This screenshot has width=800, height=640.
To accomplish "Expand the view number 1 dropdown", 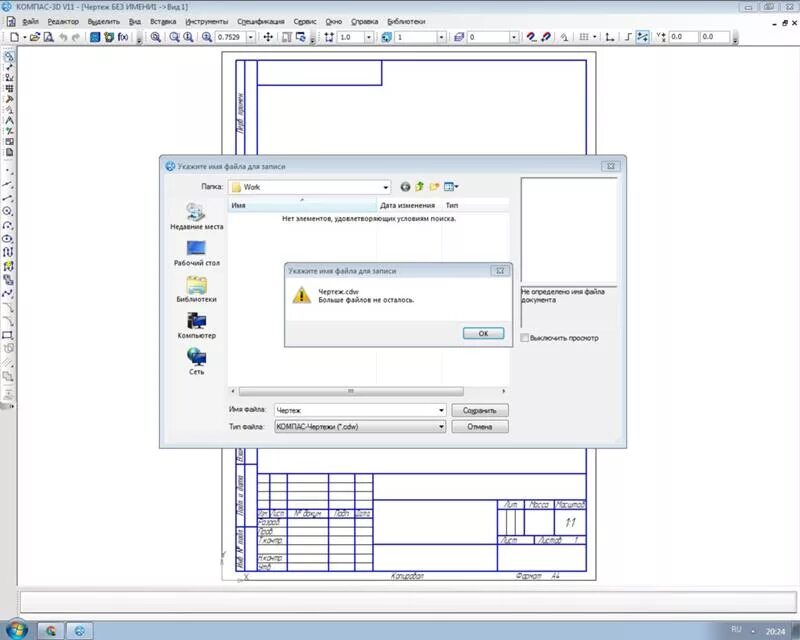I will [x=441, y=37].
